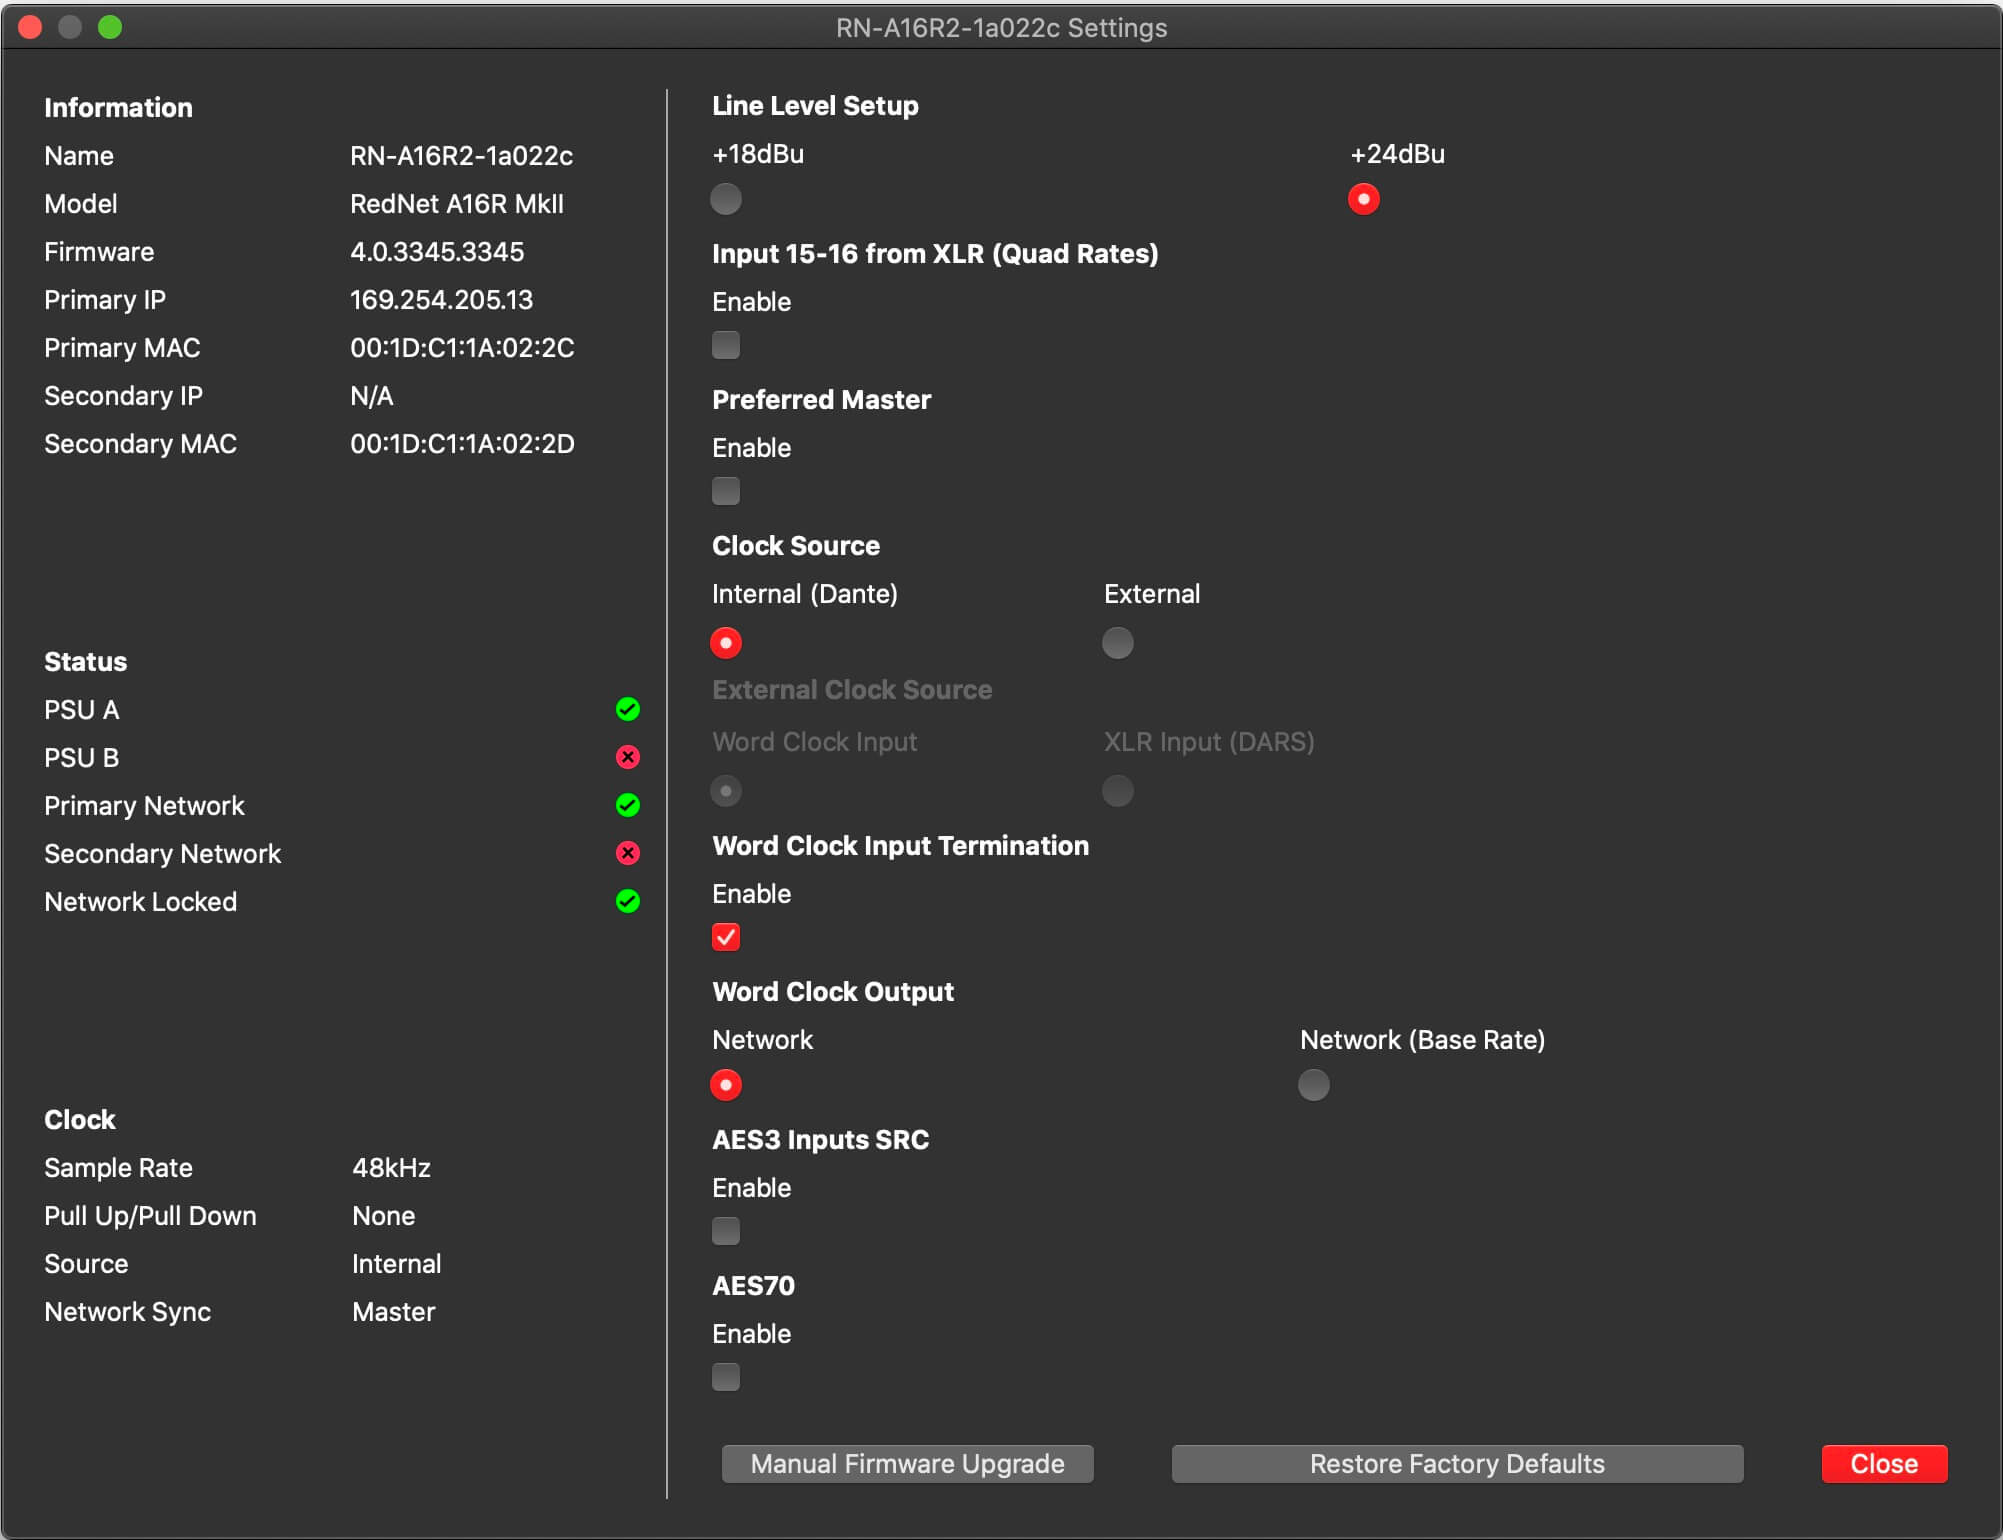Viewport: 2003px width, 1540px height.
Task: Select Network (Base Rate) output radio
Action: [x=1314, y=1085]
